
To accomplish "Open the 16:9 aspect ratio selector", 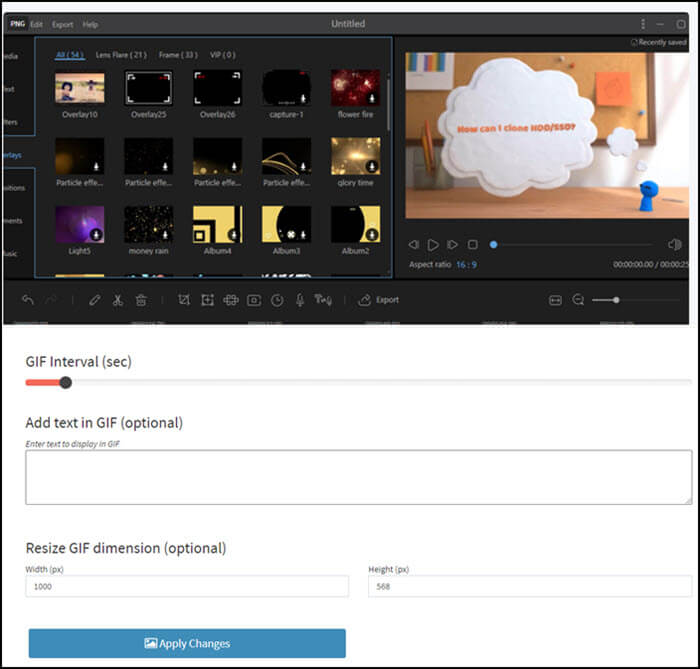I will coord(466,264).
